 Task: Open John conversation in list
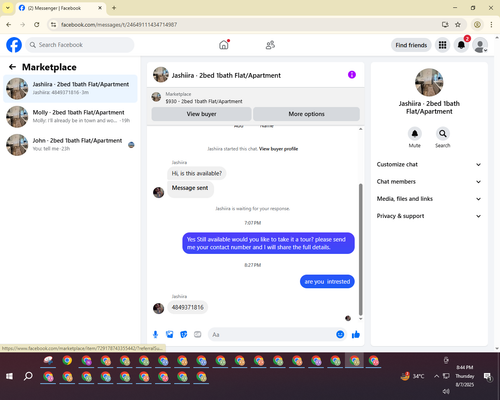[x=70, y=145]
